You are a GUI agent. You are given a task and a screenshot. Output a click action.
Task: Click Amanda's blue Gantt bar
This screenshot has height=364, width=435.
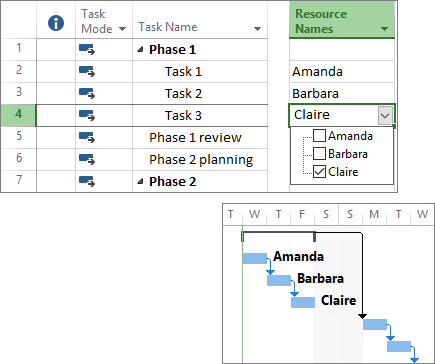pyautogui.click(x=255, y=258)
